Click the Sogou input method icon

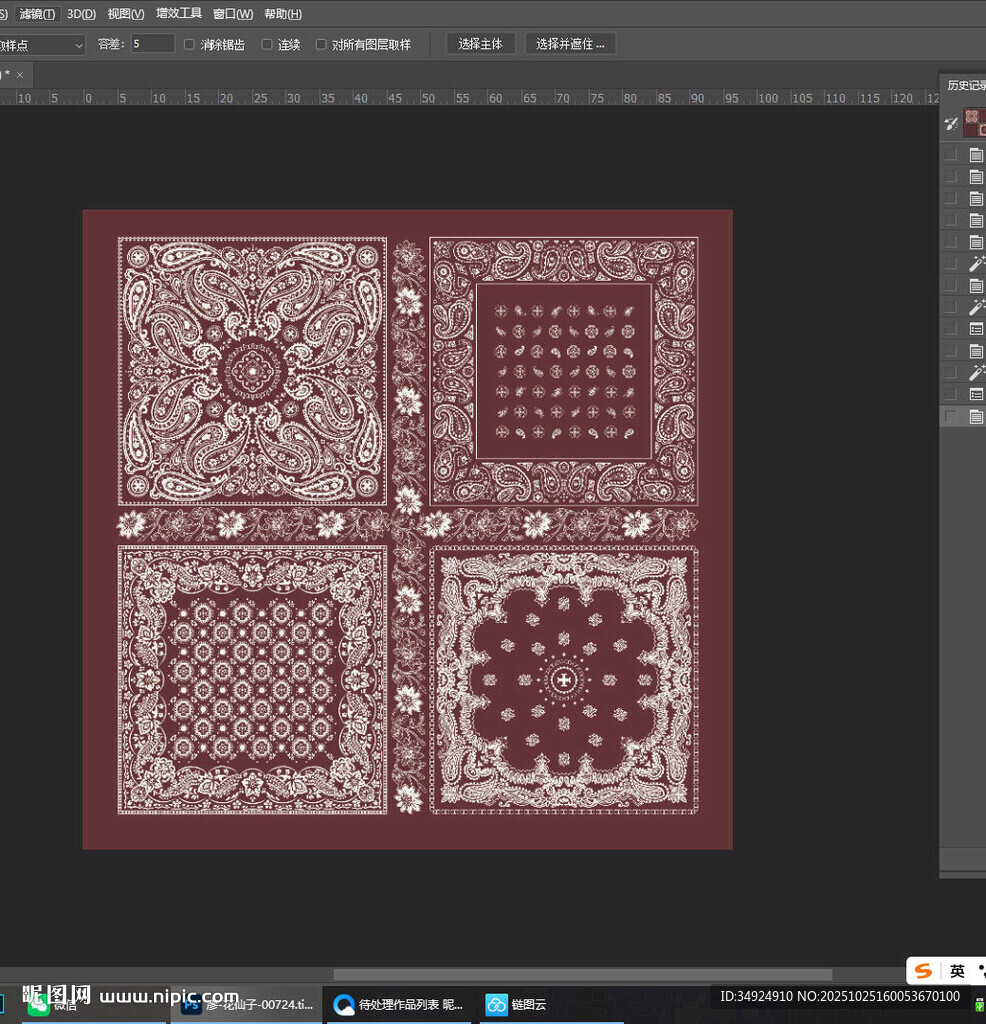tap(923, 971)
